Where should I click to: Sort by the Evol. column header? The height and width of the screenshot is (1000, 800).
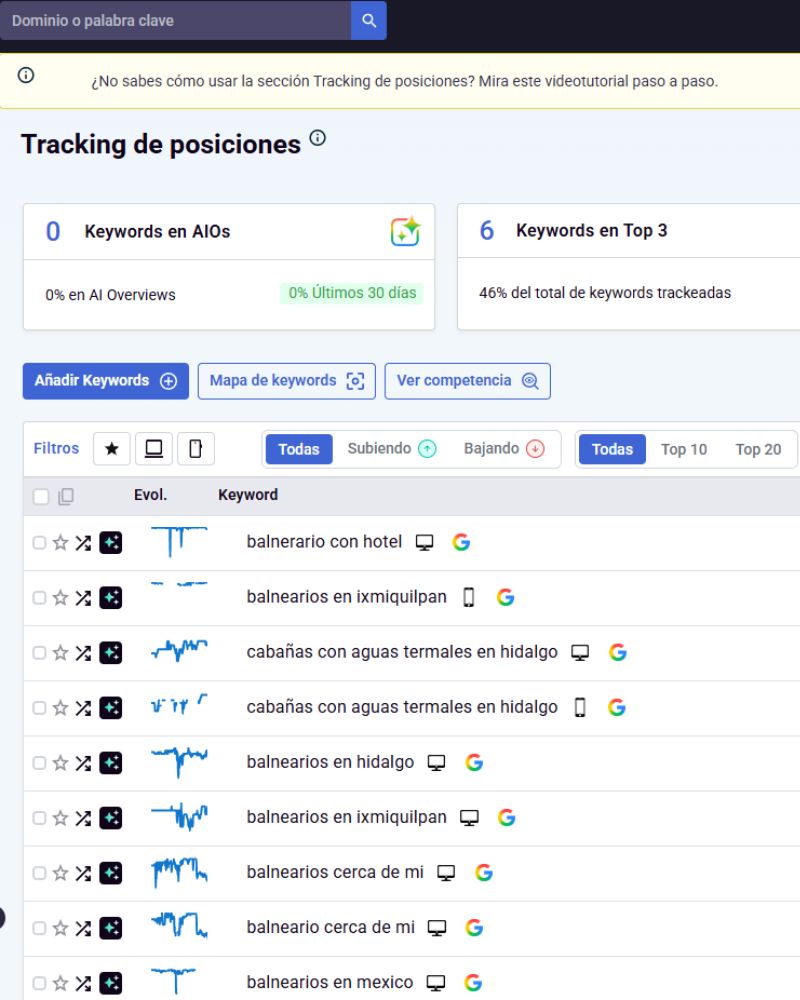click(x=151, y=495)
